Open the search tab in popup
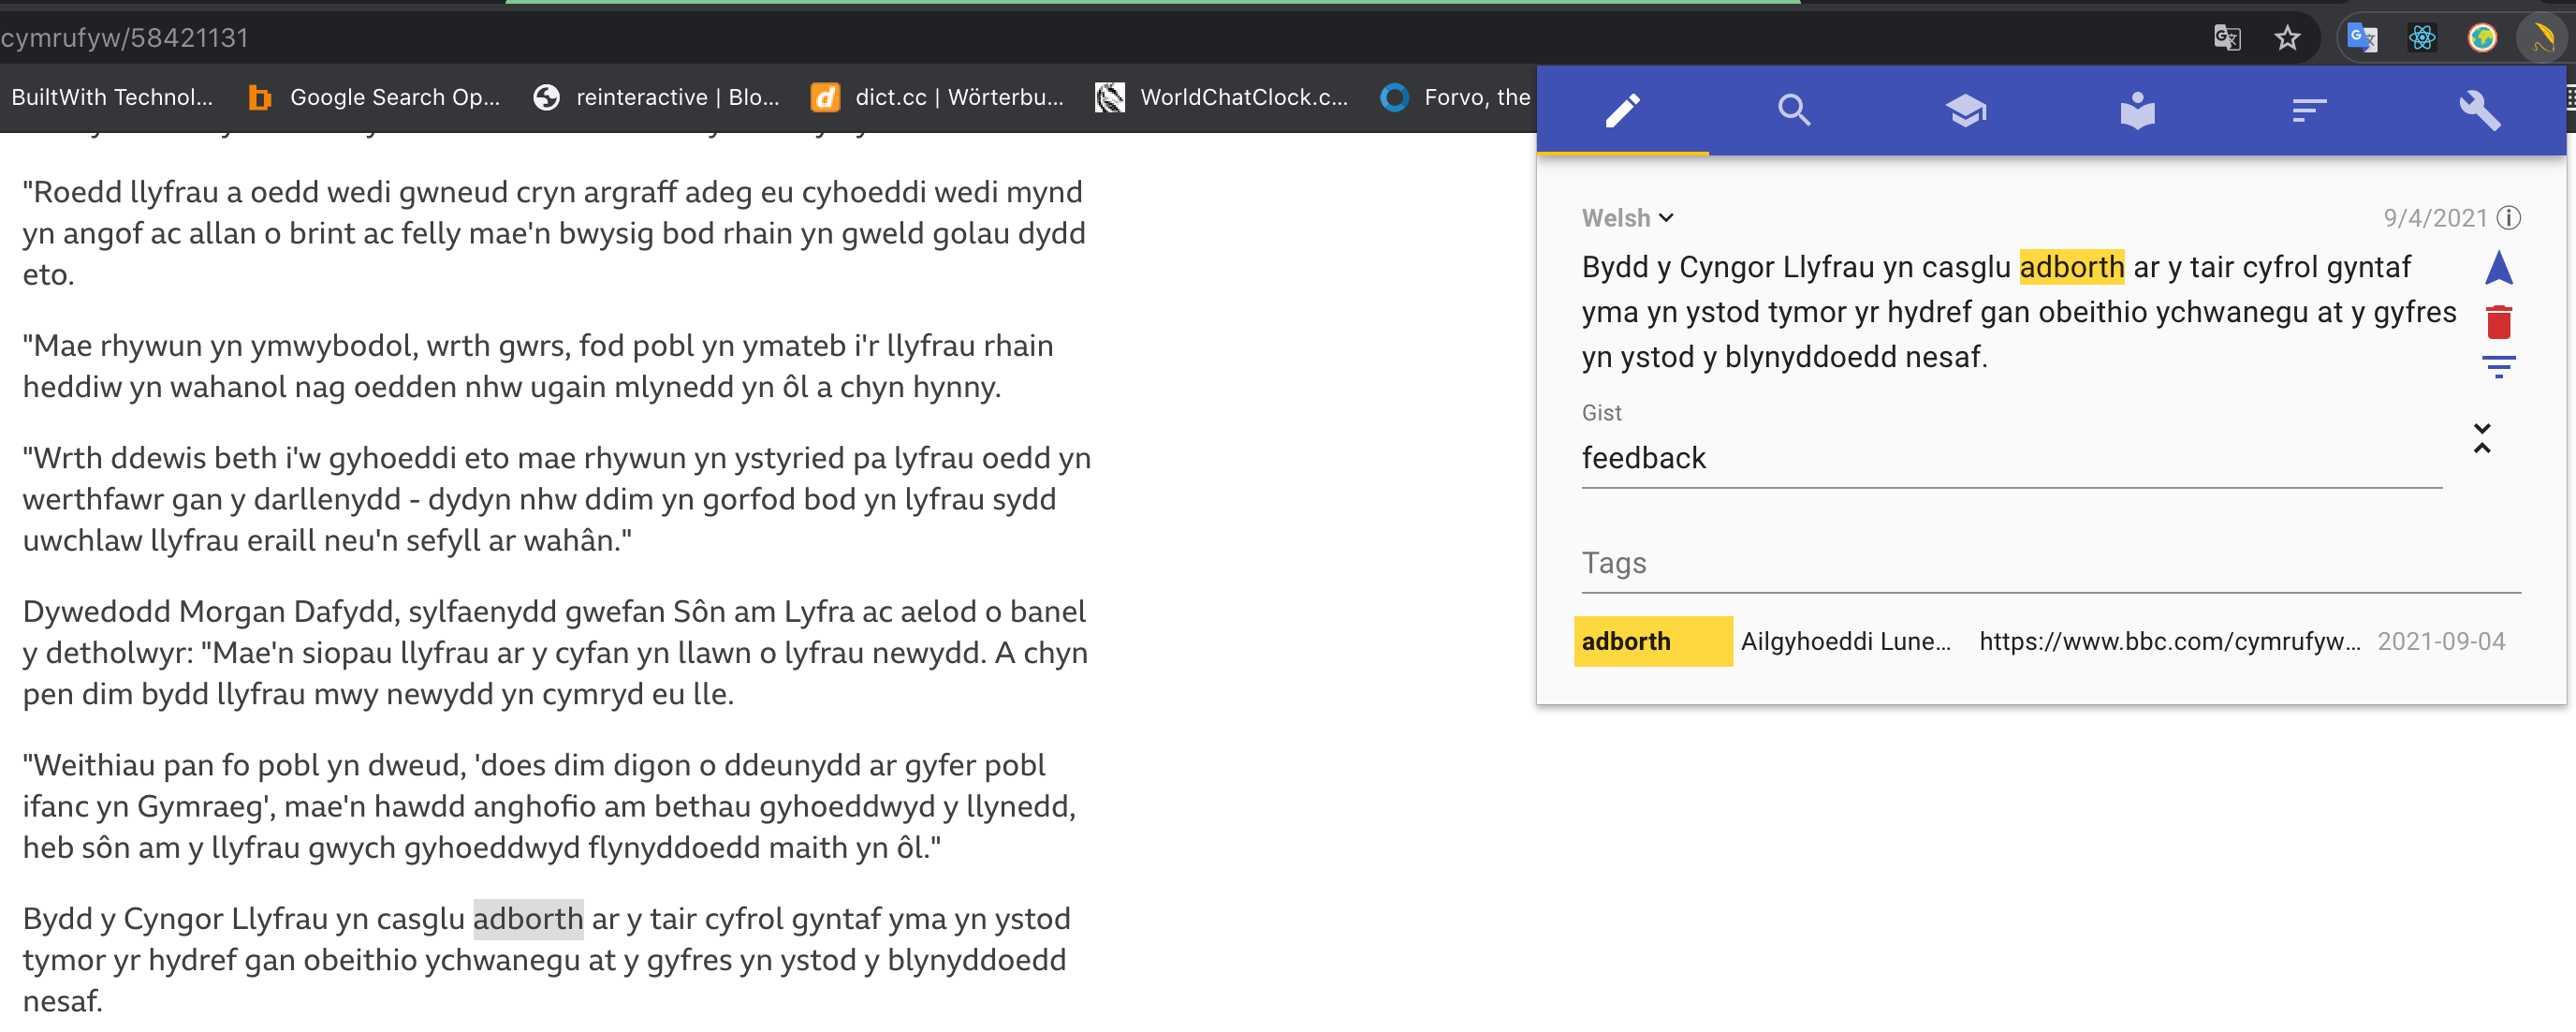Image resolution: width=2576 pixels, height=1032 pixels. point(1794,110)
